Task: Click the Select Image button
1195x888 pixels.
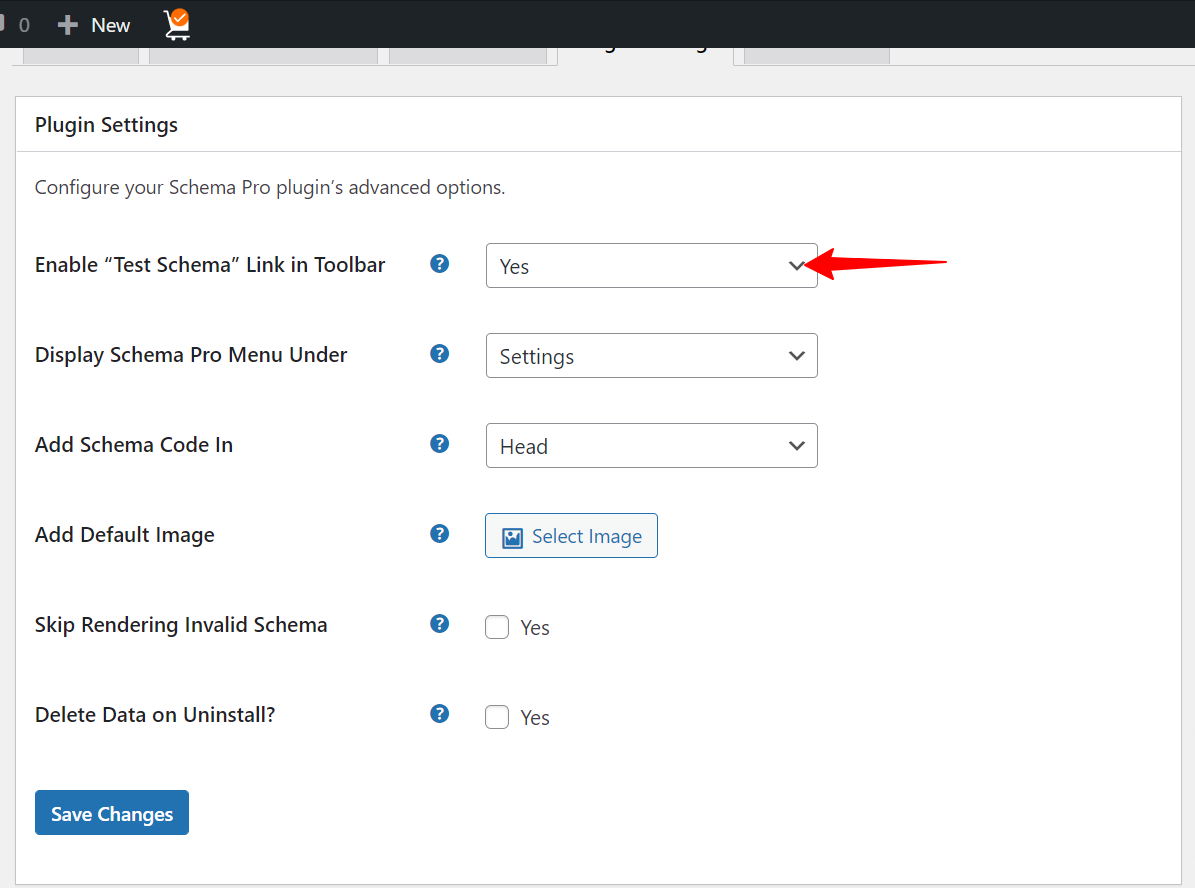Action: [x=571, y=536]
